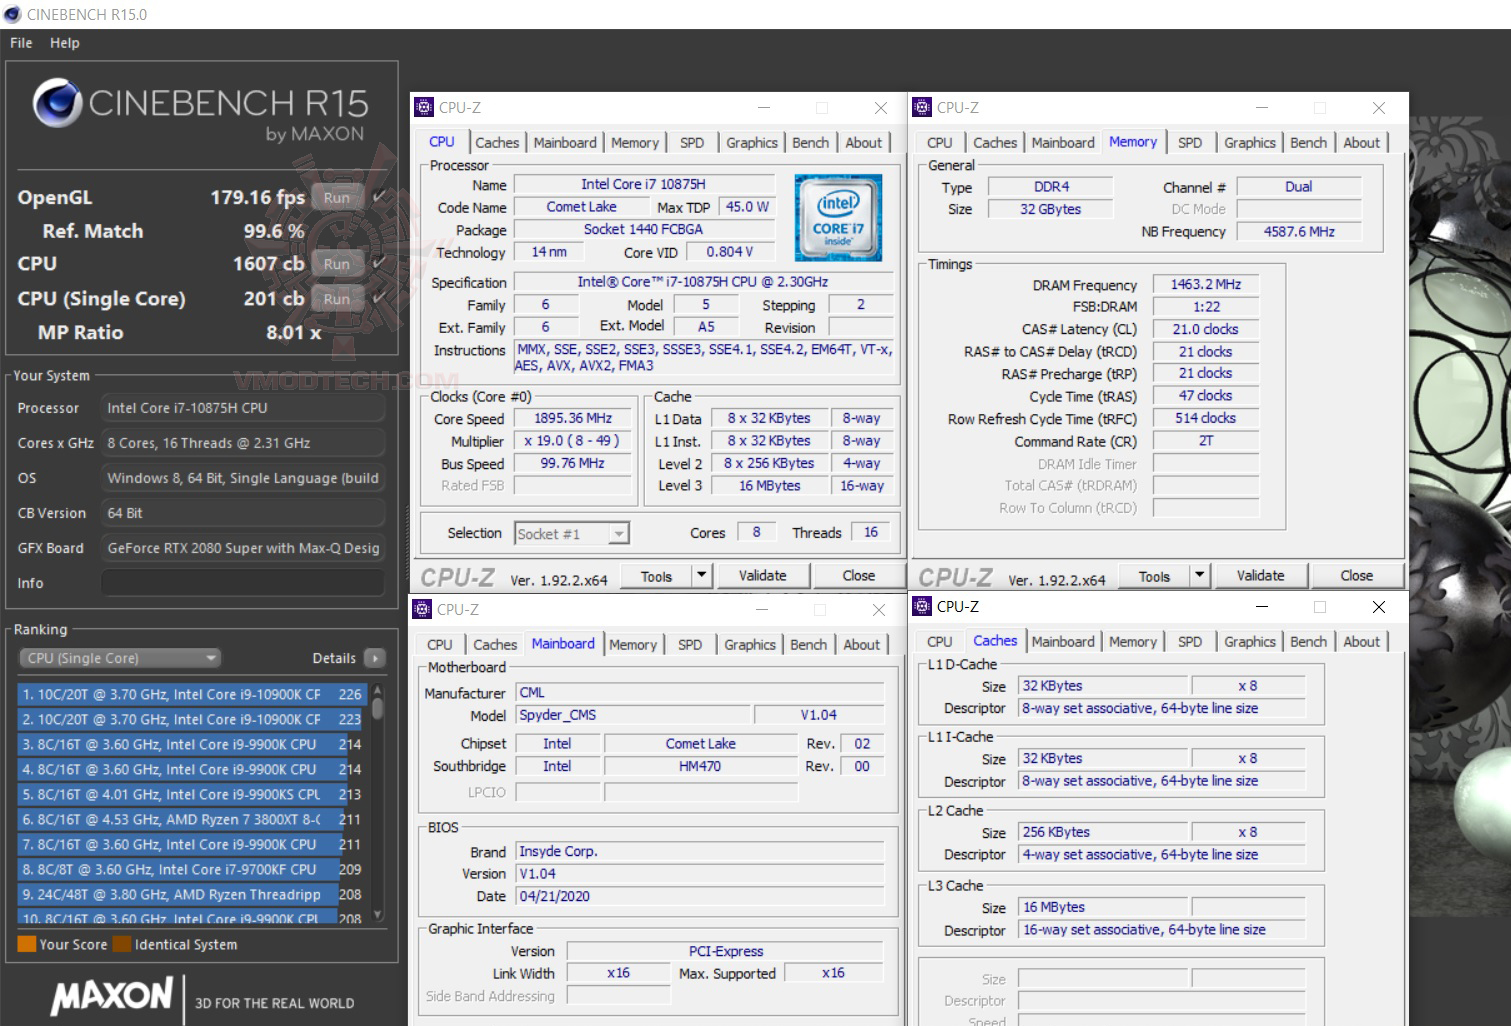
Task: Click the L3 Cache size value 16 MBytes
Action: [1103, 907]
